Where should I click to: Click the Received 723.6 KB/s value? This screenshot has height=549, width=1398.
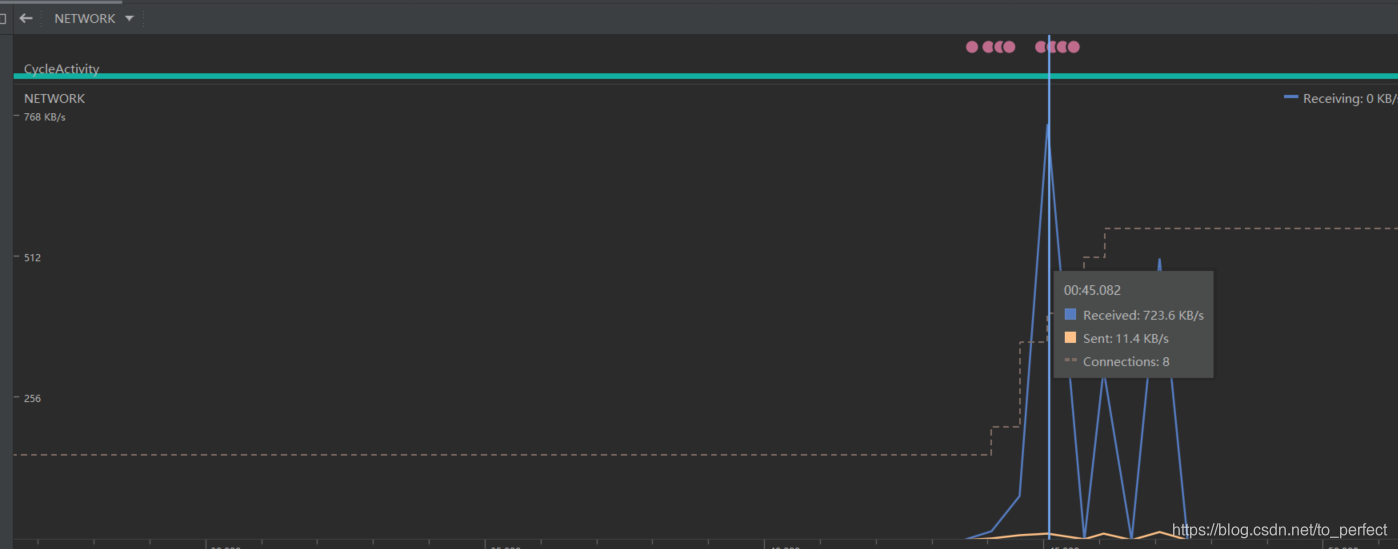coord(1143,315)
